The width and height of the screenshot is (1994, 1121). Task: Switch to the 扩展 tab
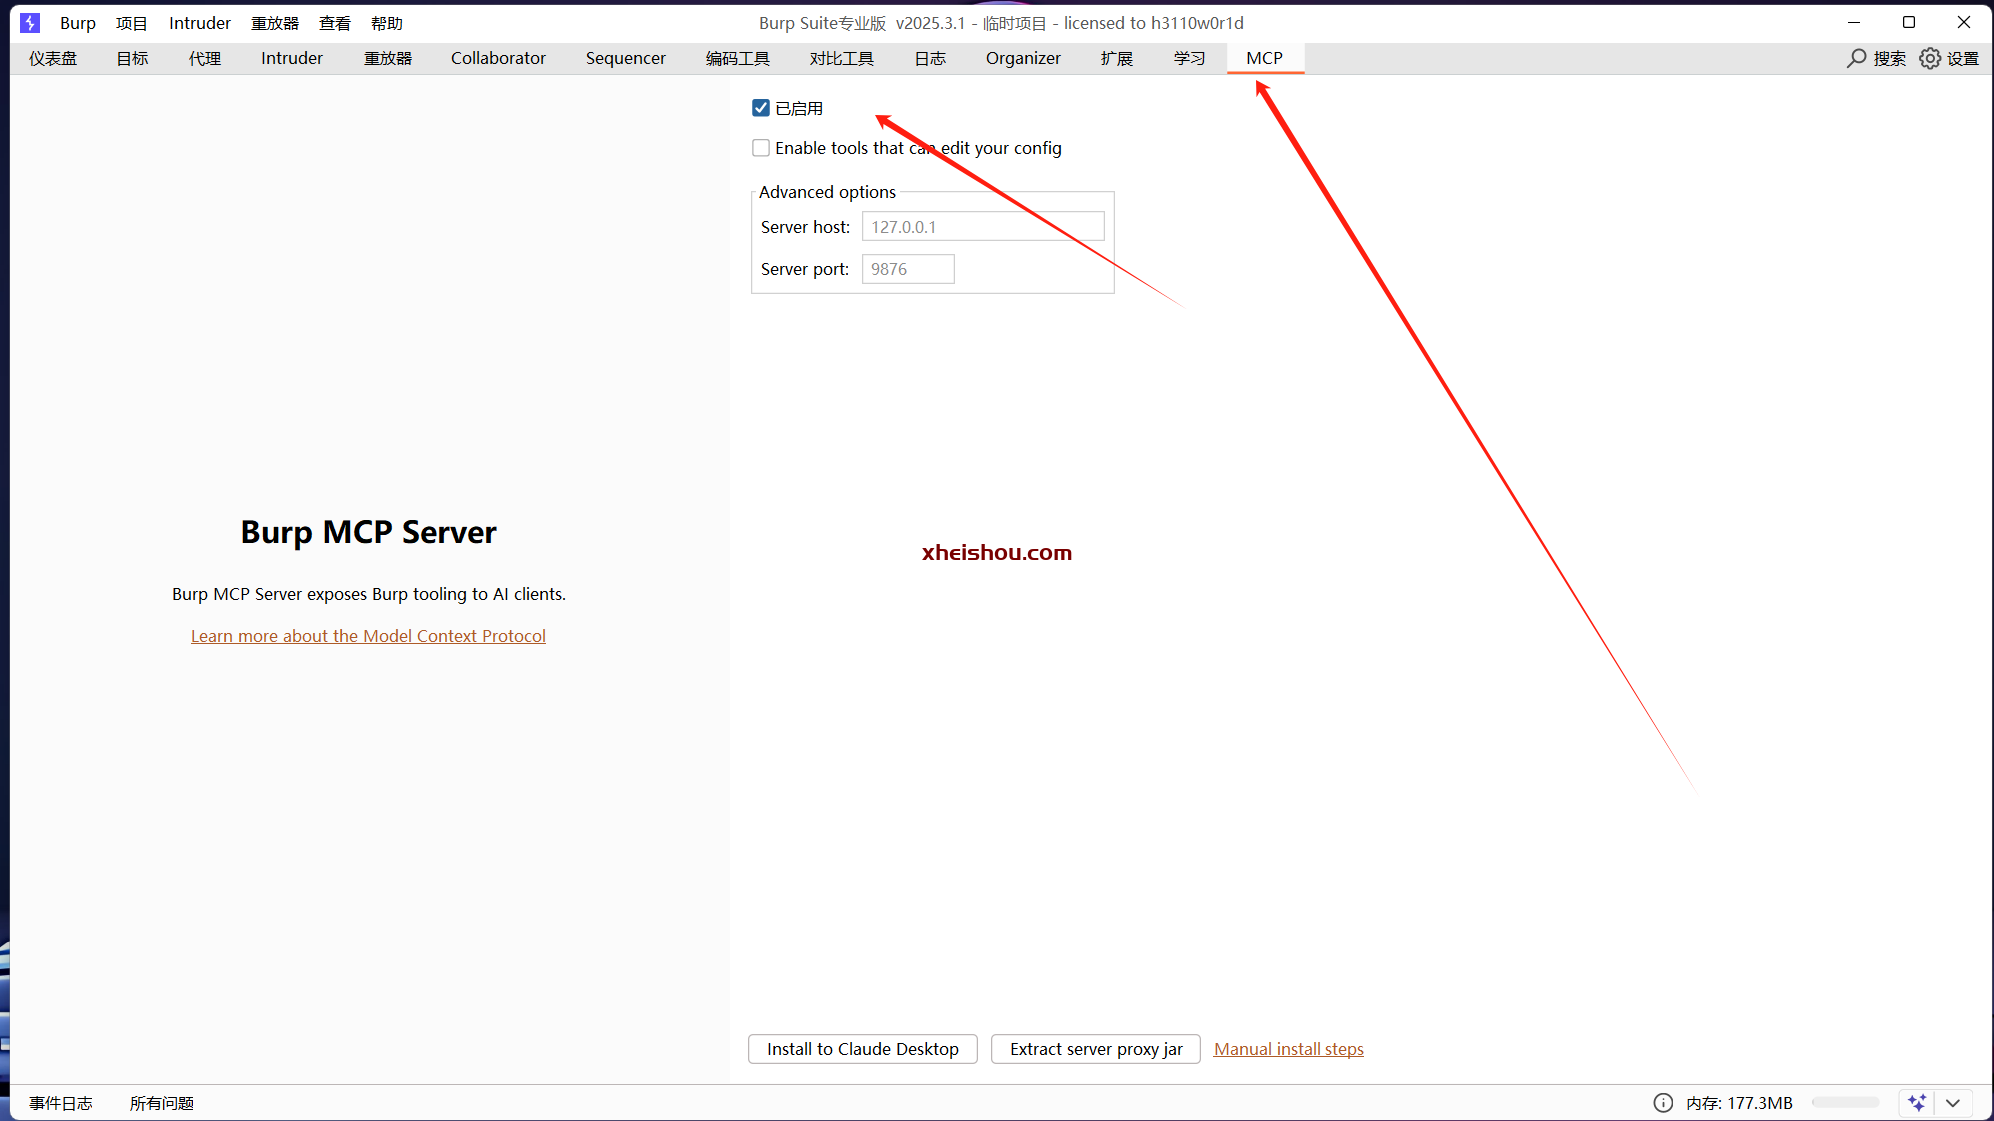(x=1117, y=58)
